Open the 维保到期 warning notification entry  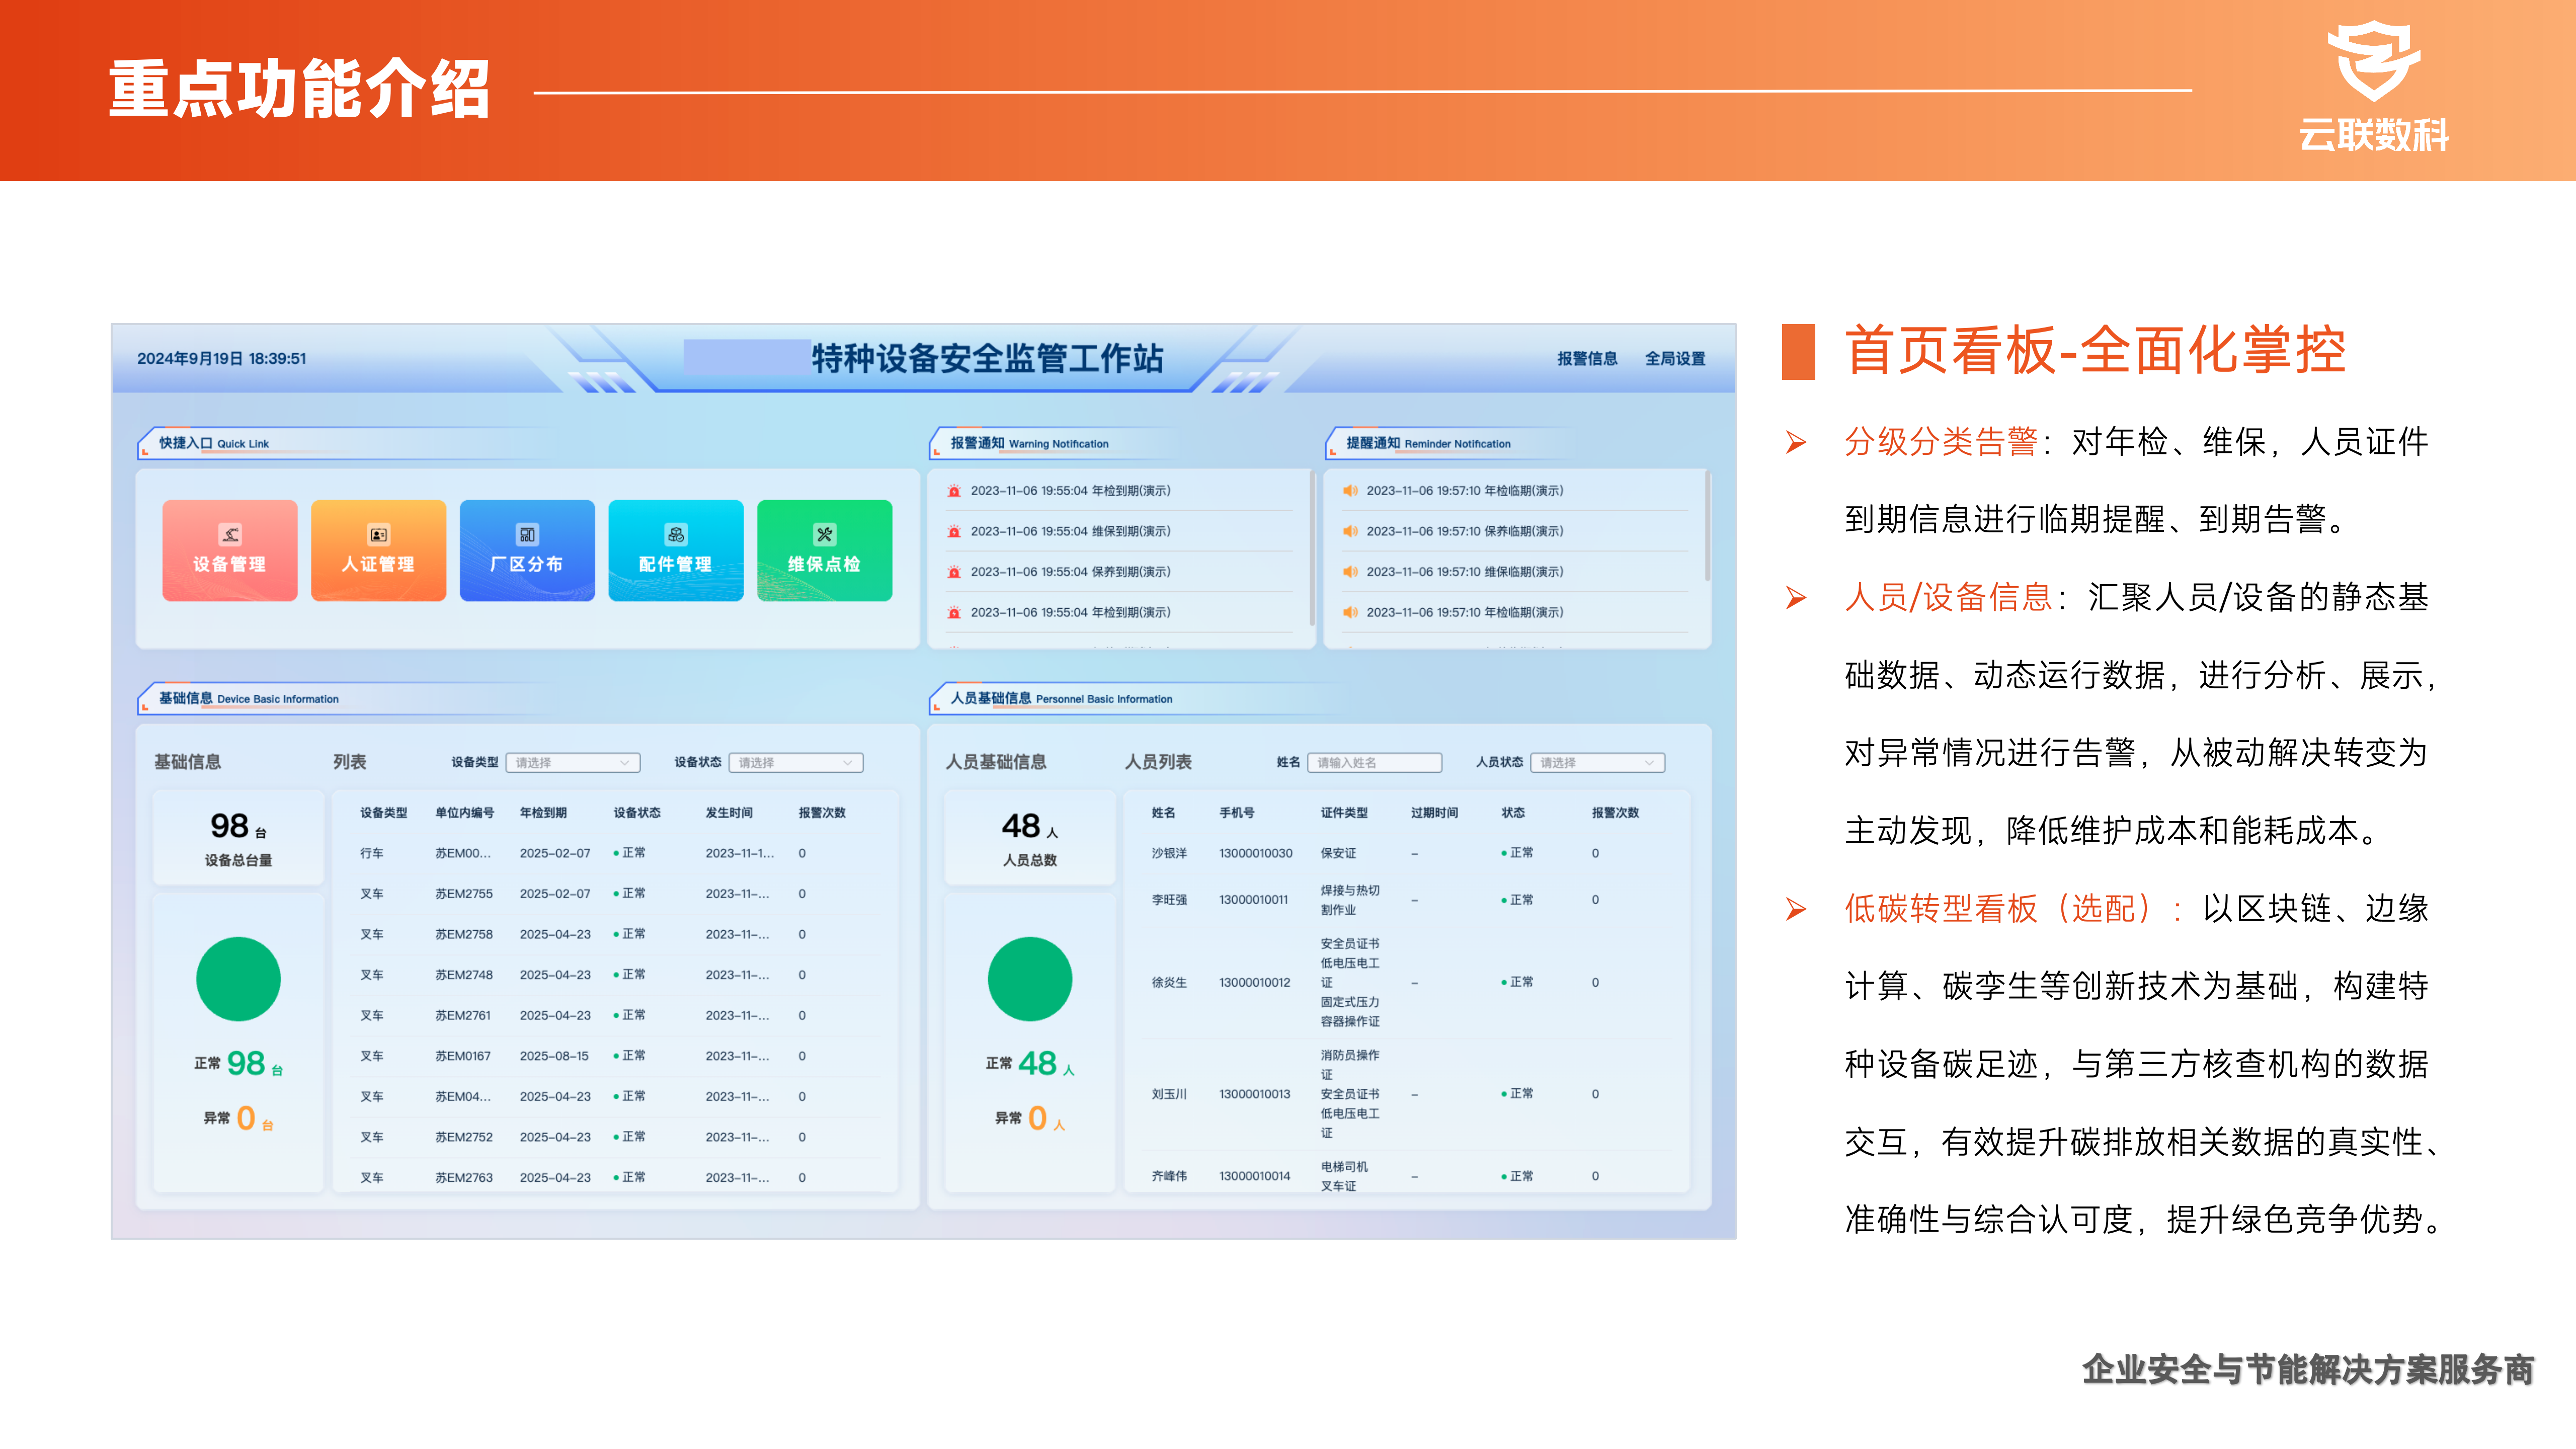pos(1070,531)
